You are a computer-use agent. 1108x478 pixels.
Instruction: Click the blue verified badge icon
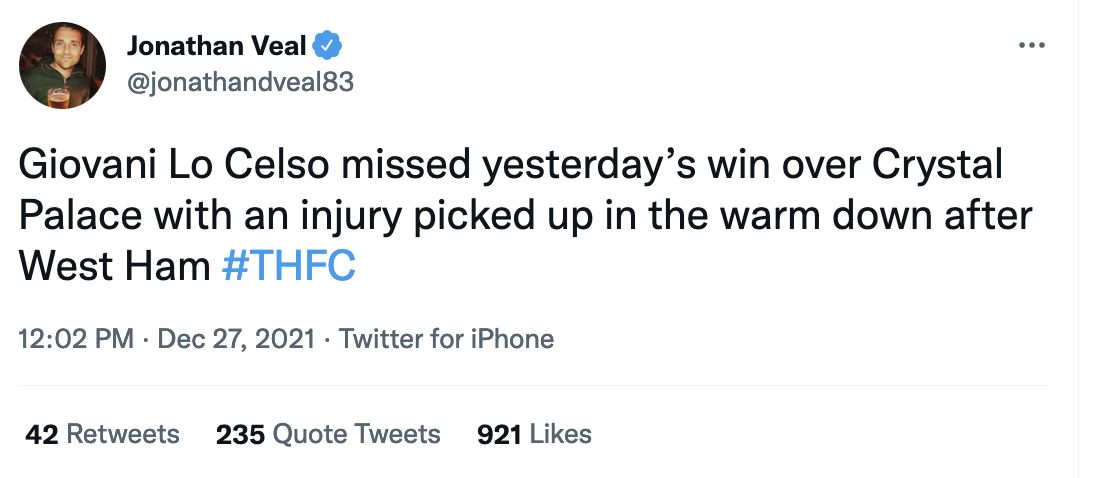point(328,46)
